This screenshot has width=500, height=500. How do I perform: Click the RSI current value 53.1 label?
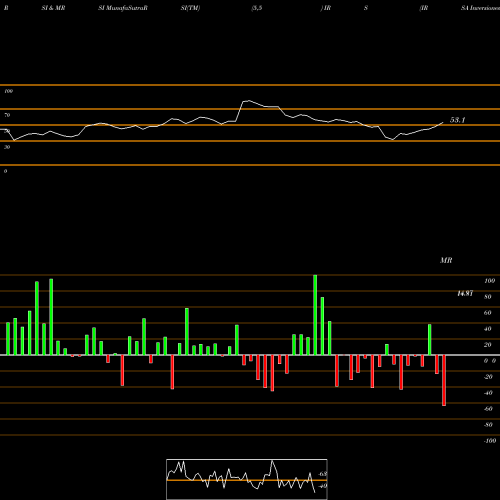pos(457,120)
